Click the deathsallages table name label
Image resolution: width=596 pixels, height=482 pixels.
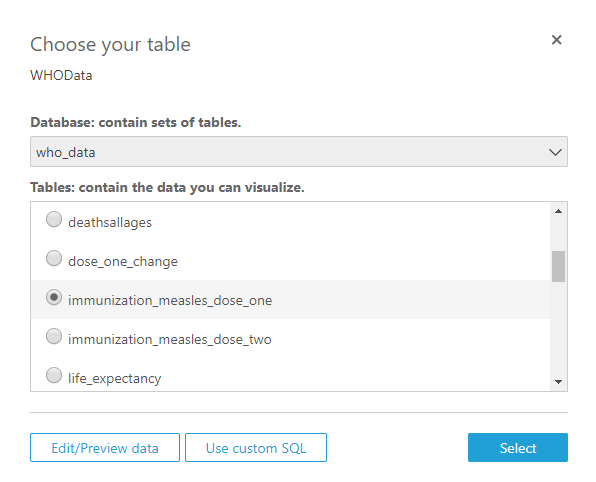pos(110,222)
